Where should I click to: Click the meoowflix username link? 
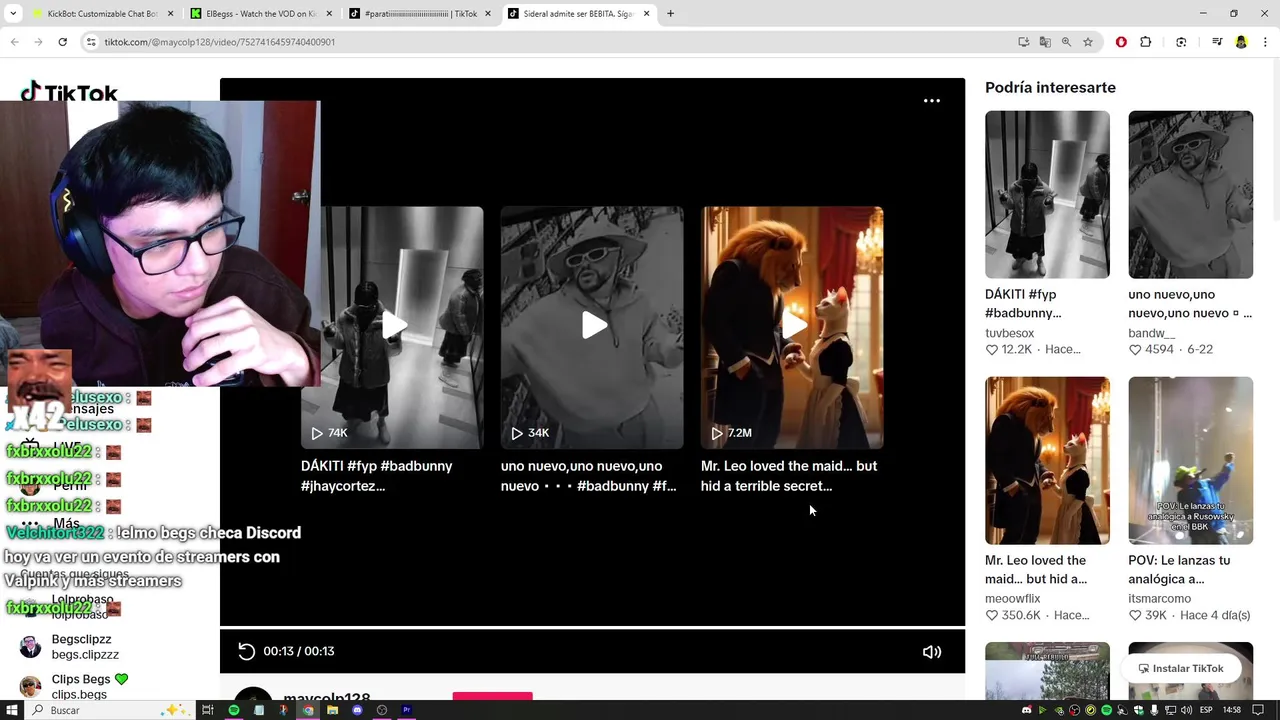click(x=1012, y=598)
